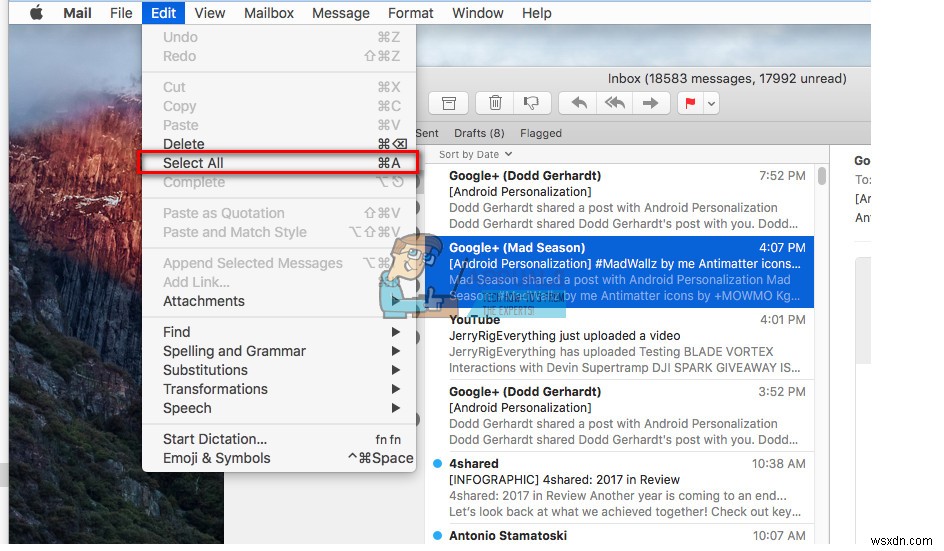Open the Sort by Date dropdown
This screenshot has width=944, height=551.
point(475,154)
